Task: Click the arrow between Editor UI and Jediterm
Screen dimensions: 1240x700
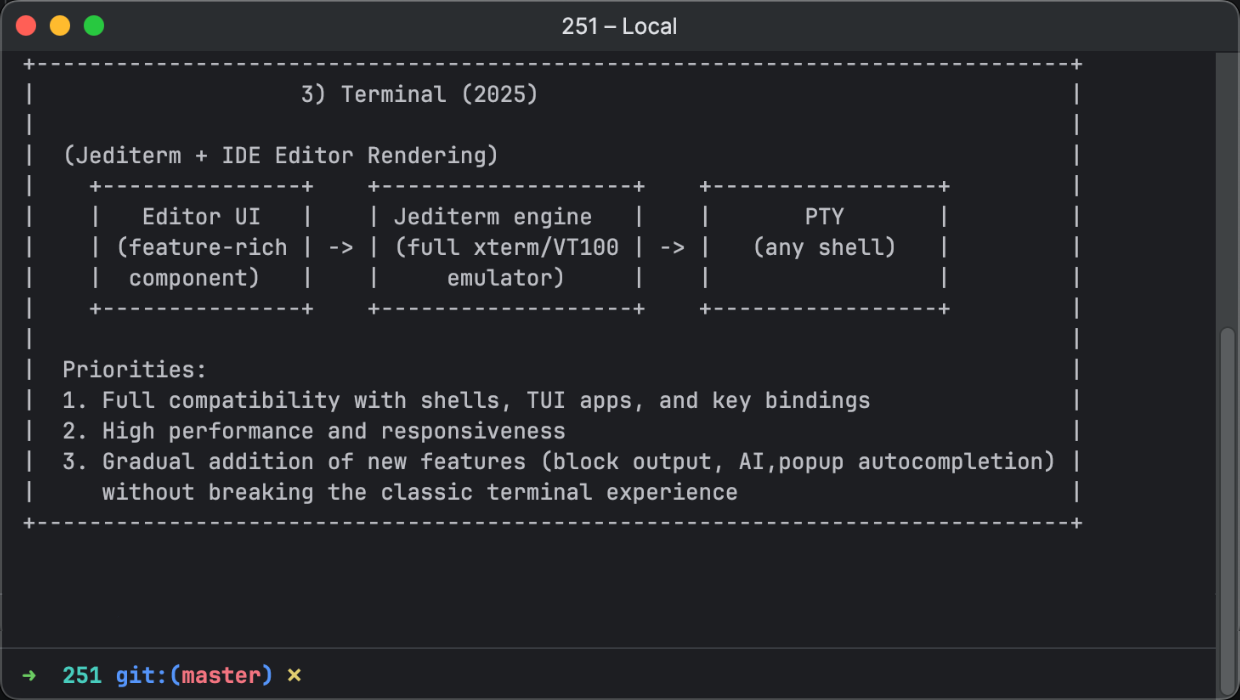Action: click(341, 248)
